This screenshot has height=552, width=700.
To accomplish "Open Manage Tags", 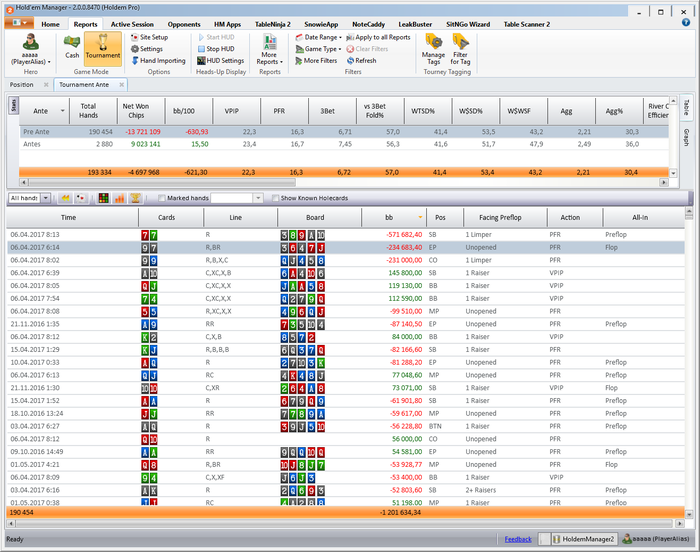I will 433,50.
